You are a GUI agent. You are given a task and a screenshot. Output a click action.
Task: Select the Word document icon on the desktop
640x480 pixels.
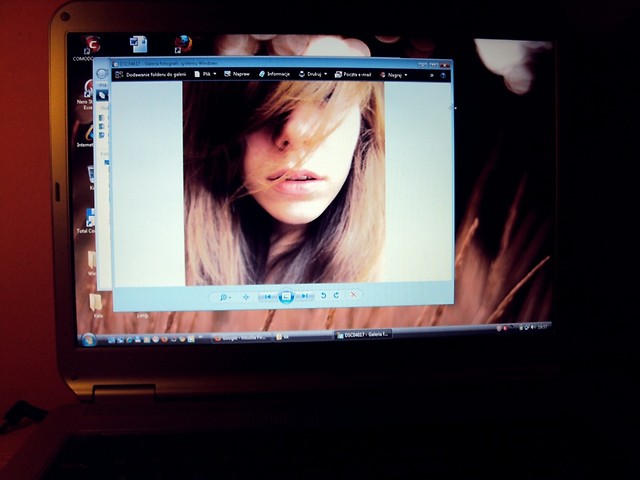click(138, 44)
